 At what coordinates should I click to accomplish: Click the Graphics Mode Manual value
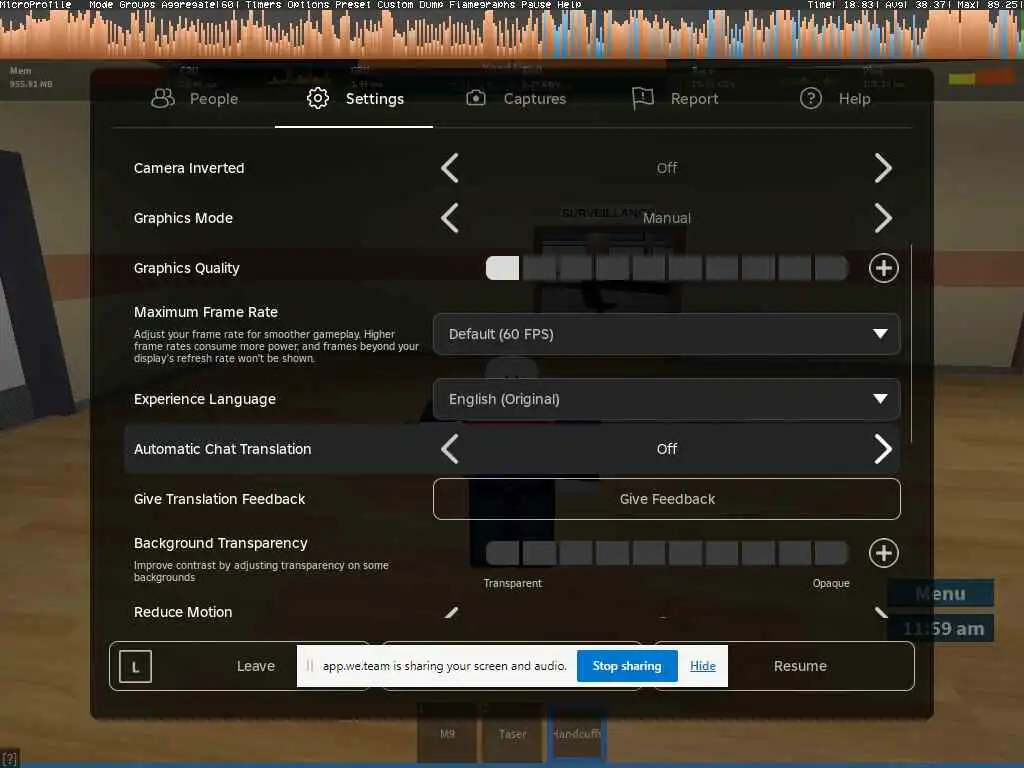(667, 218)
